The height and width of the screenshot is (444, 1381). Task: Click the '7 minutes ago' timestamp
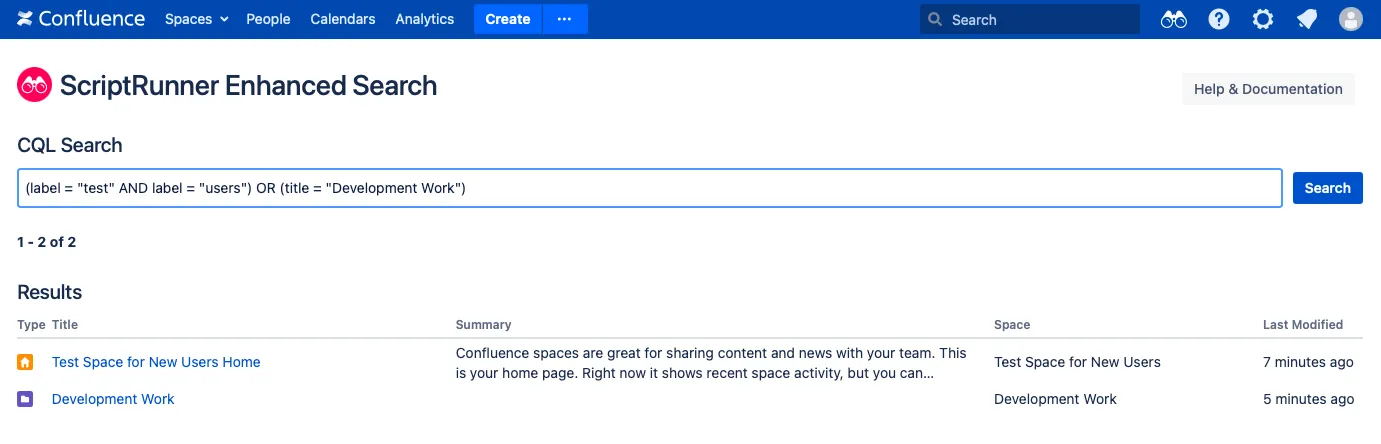pyautogui.click(x=1308, y=362)
